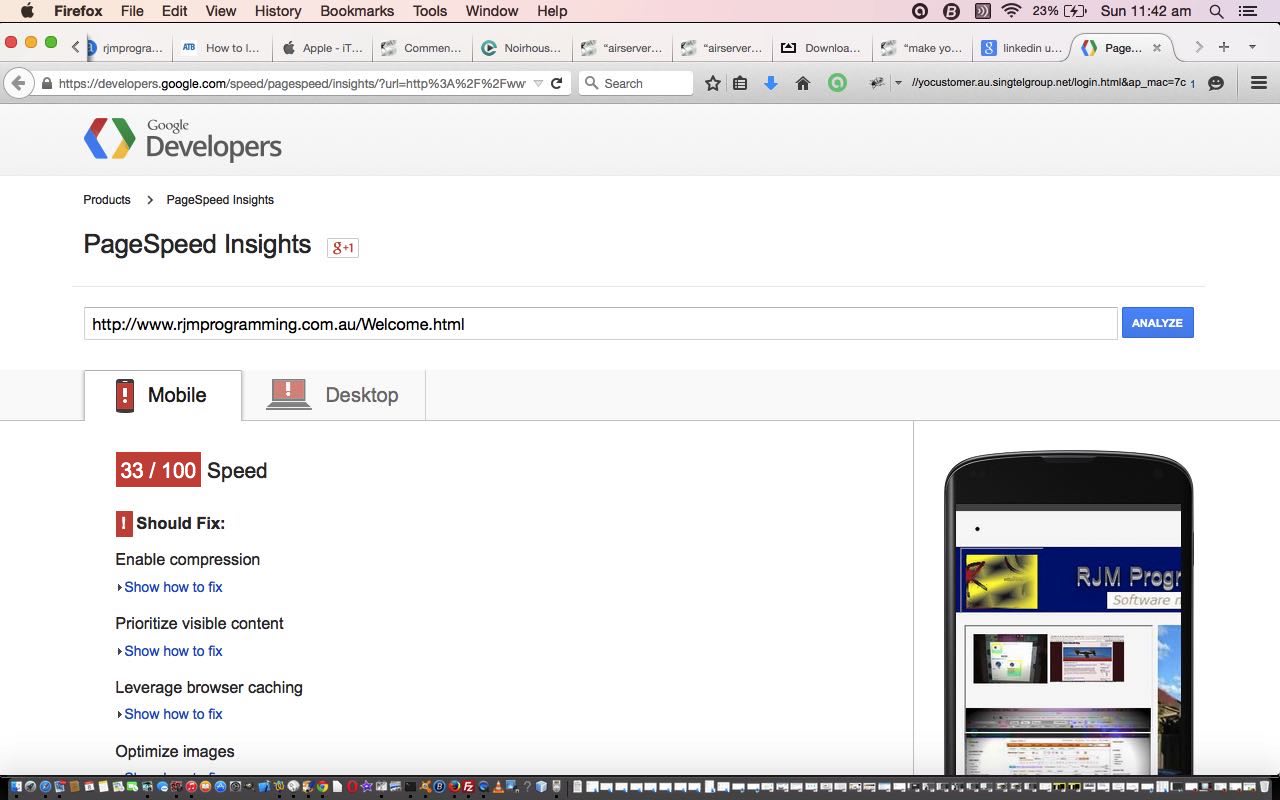This screenshot has height=800, width=1280.
Task: Switch to the Apple - iT... browser tab
Action: coord(322,47)
